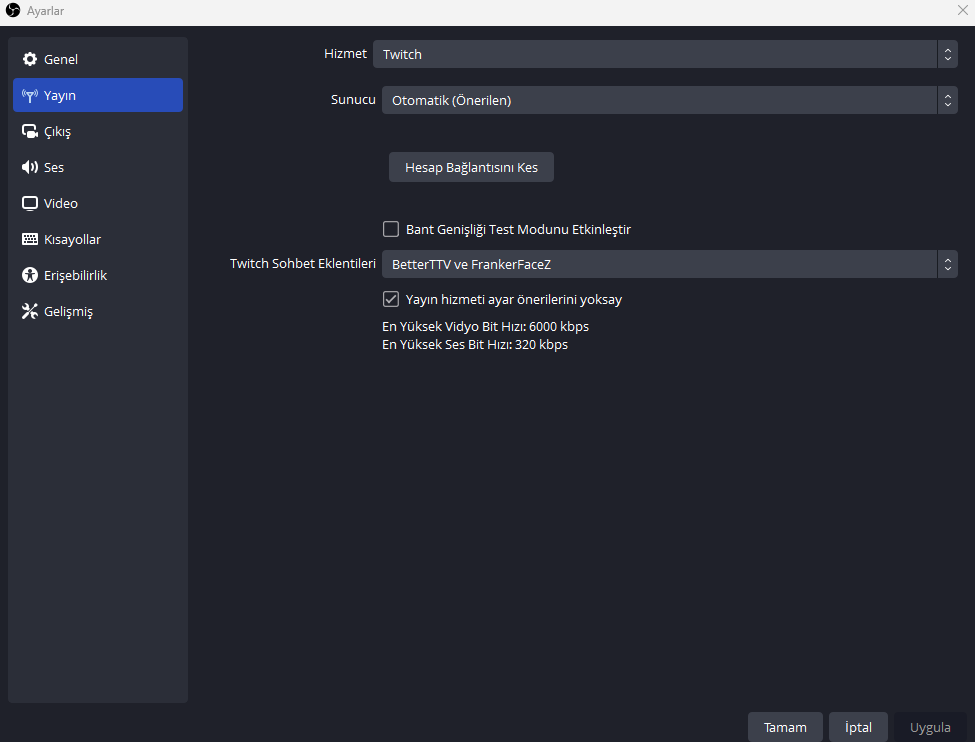Open the Genel settings section
Screen dimensions: 975x742
[x=98, y=59]
